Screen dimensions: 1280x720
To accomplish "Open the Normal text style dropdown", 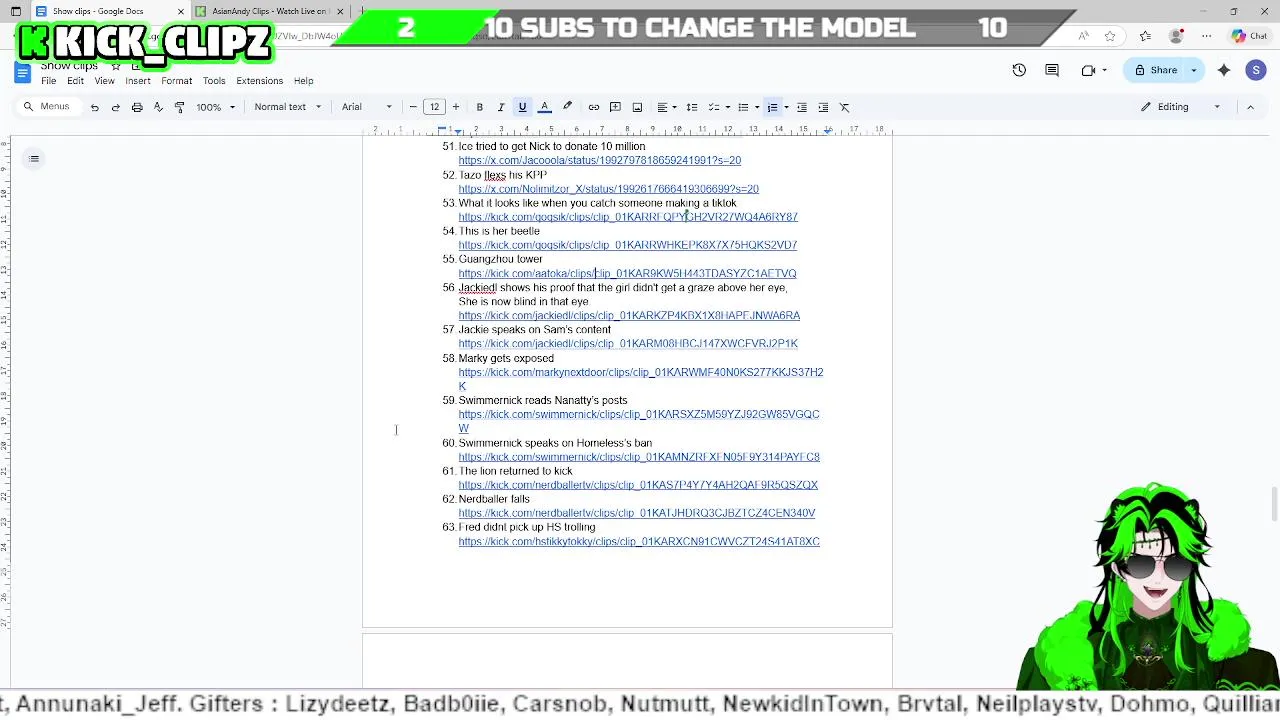I will coord(288,107).
